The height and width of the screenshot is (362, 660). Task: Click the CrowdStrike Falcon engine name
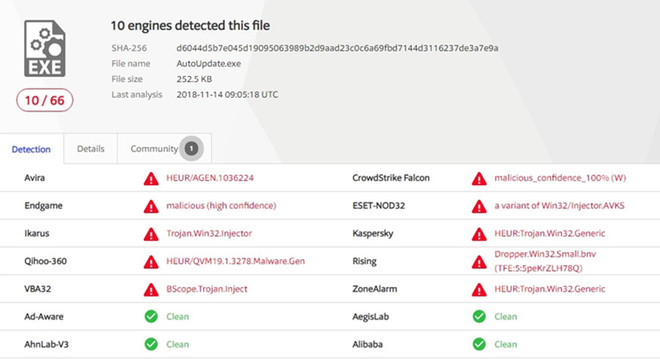click(x=391, y=178)
